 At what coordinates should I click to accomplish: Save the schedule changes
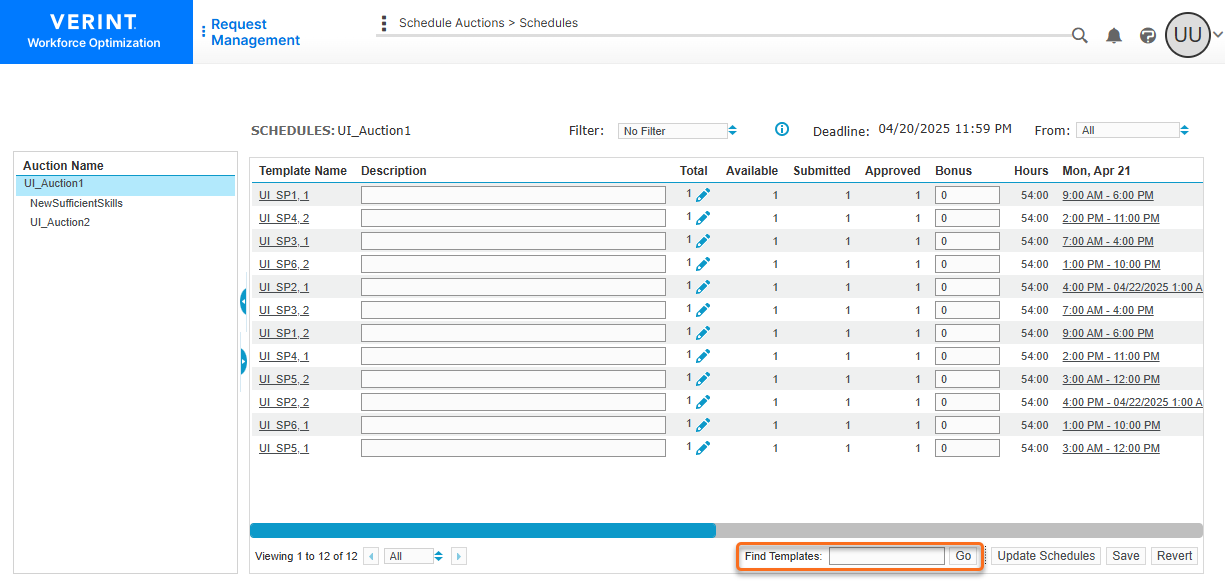coord(1125,555)
